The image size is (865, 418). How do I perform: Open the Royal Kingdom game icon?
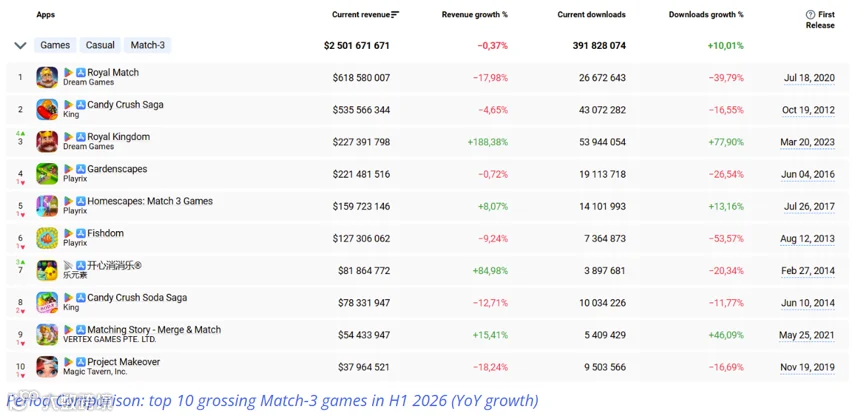[47, 142]
